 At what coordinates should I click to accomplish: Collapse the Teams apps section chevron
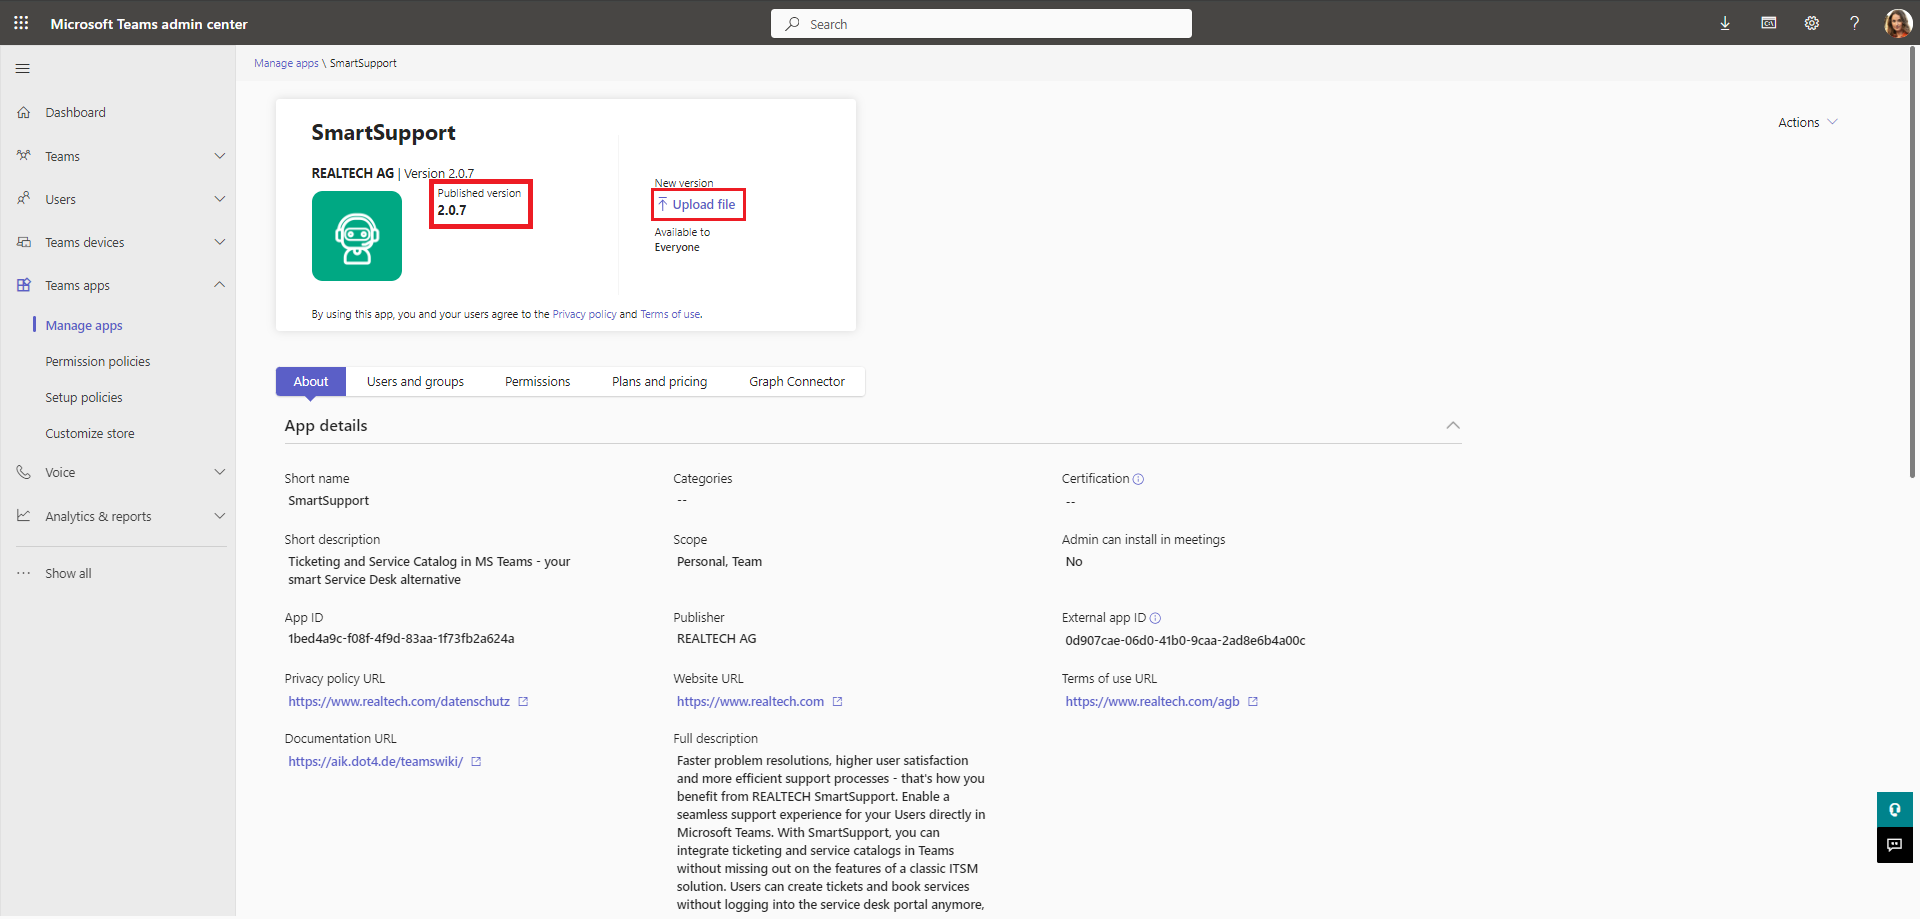tap(220, 285)
